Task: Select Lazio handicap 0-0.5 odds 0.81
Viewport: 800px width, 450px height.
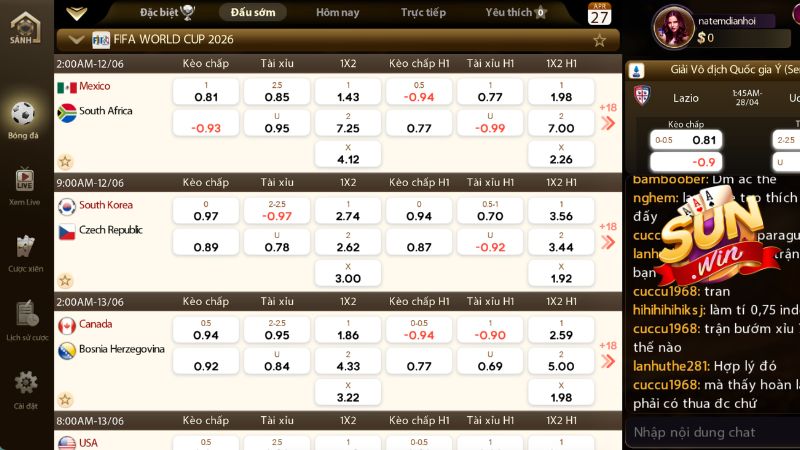Action: point(686,140)
